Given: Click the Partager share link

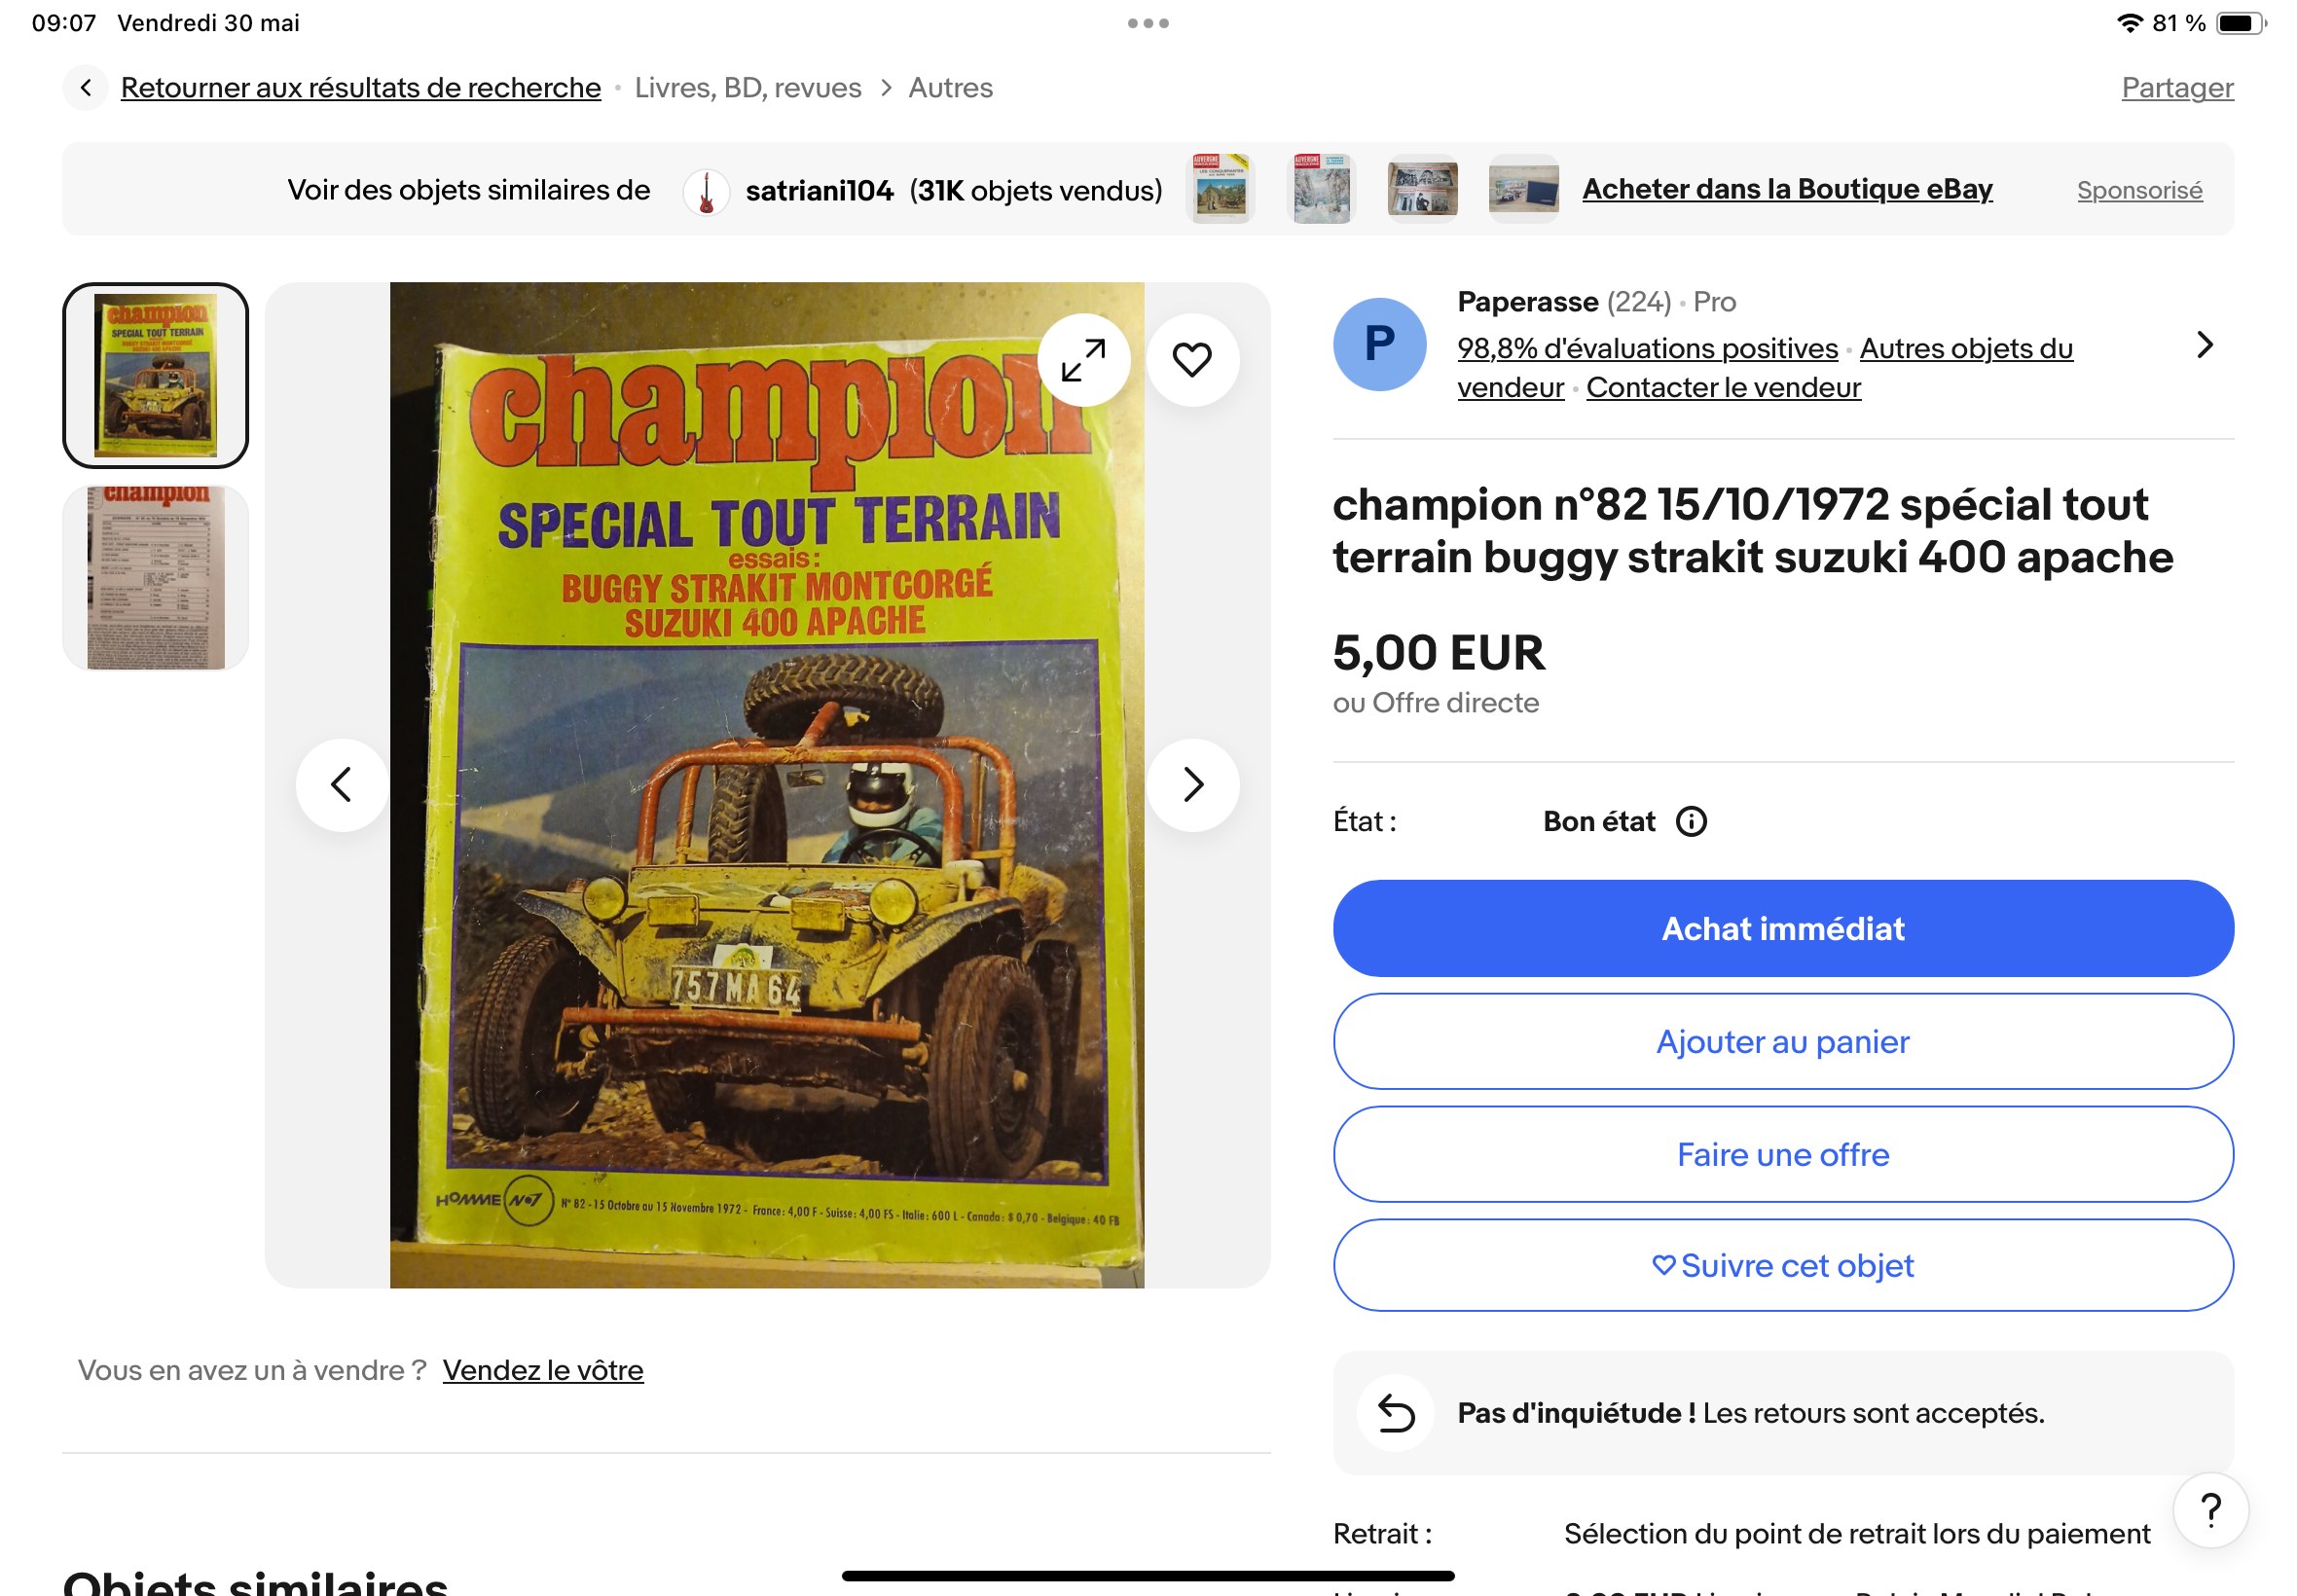Looking at the screenshot, I should [2177, 88].
